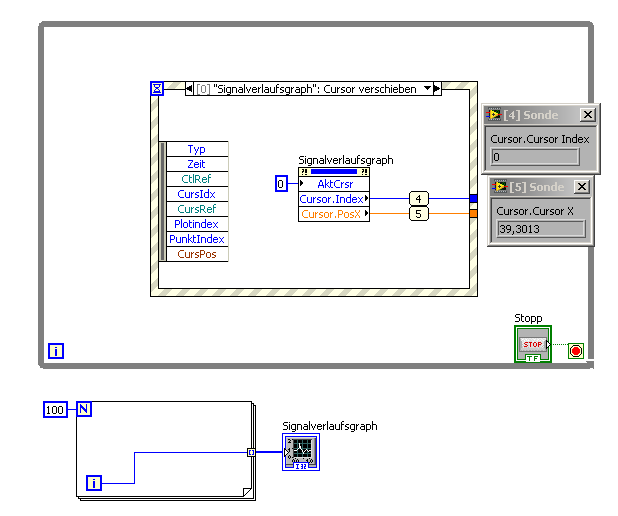This screenshot has width=618, height=516.
Task: Select the Typ event data node
Action: pos(197,149)
